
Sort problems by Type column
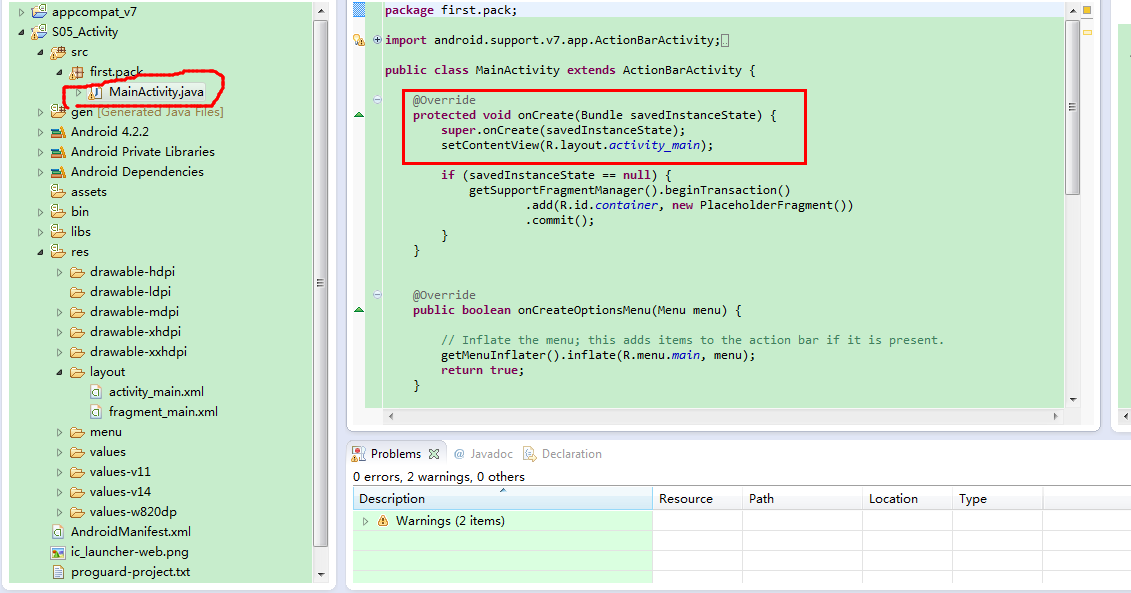(x=998, y=498)
